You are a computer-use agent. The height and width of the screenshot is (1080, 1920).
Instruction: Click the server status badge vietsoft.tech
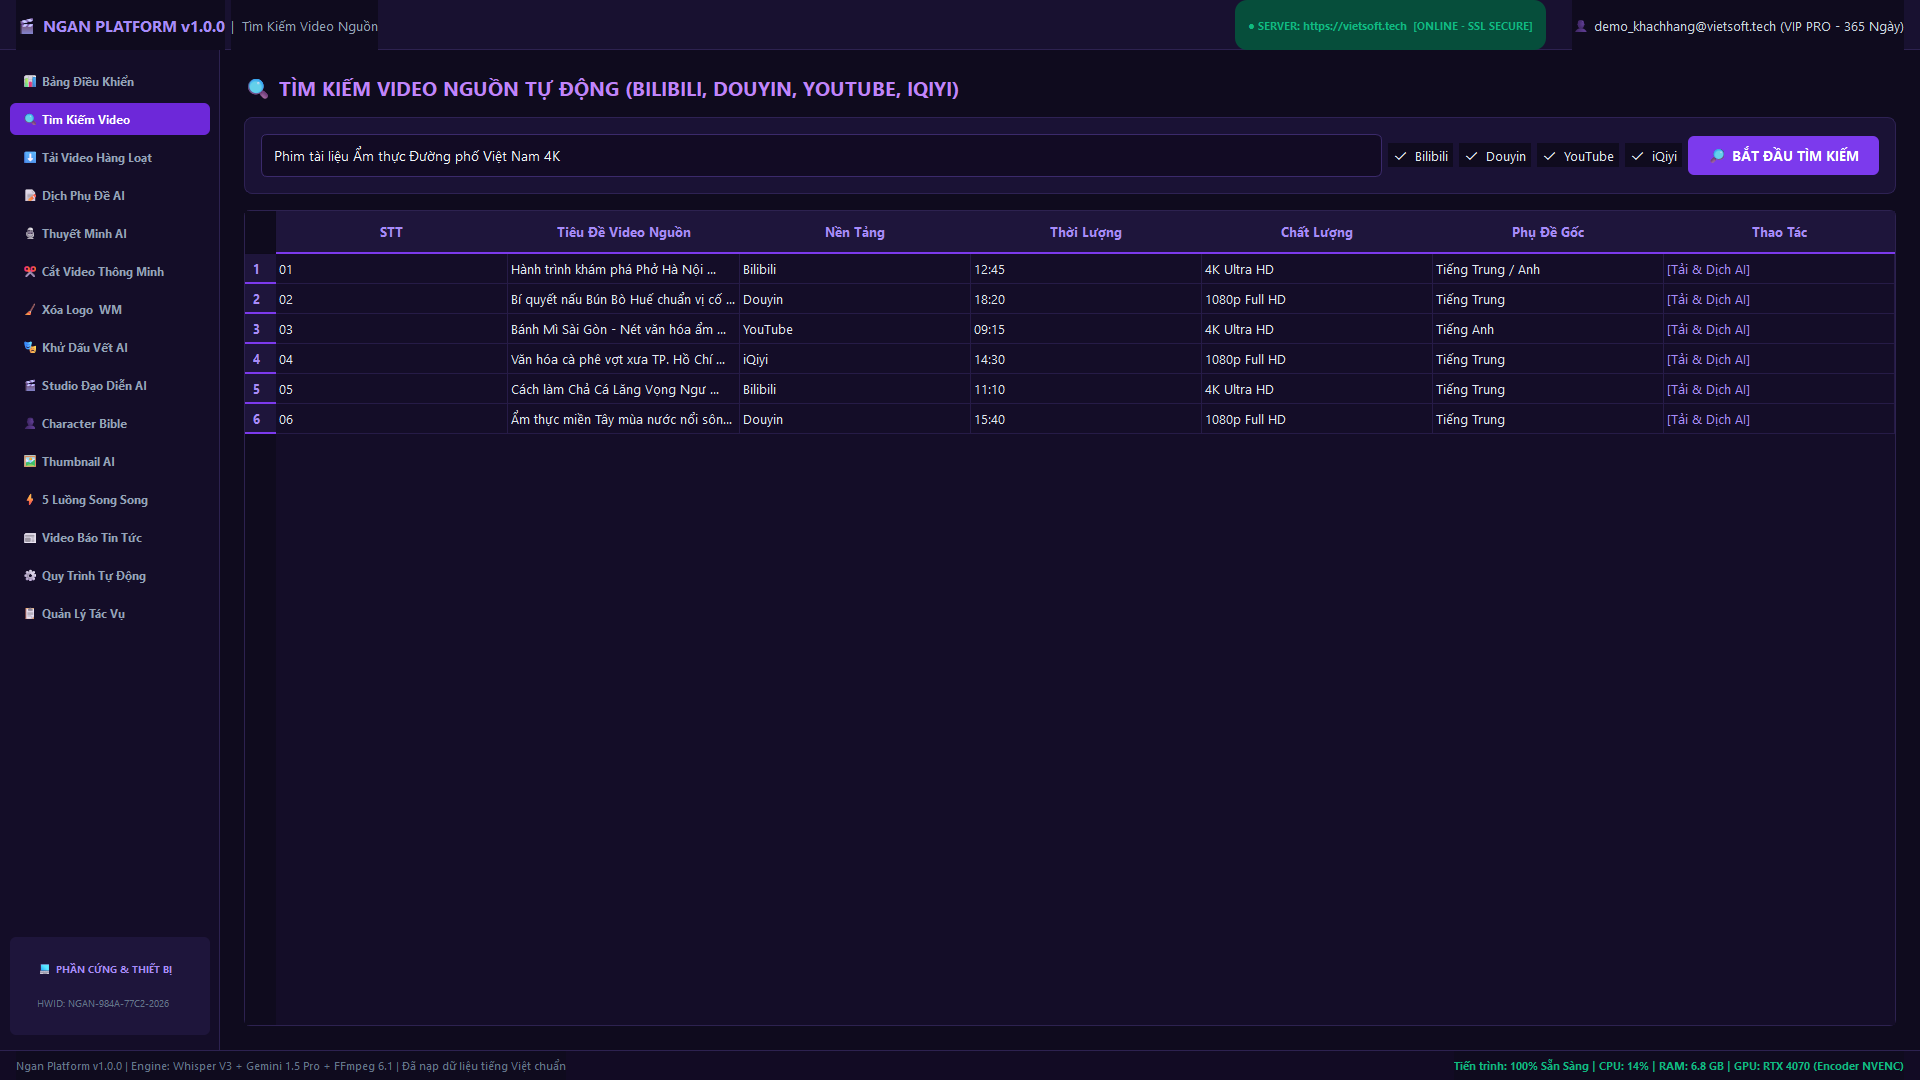tap(1390, 26)
